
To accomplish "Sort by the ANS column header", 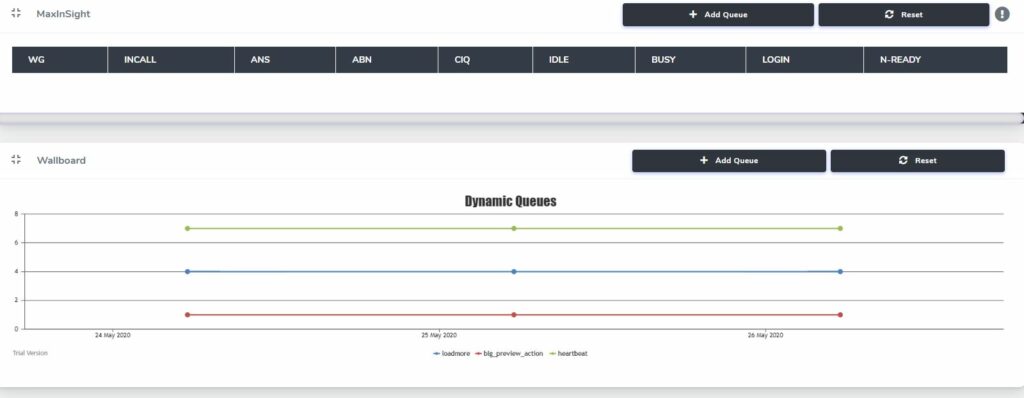I will (285, 59).
